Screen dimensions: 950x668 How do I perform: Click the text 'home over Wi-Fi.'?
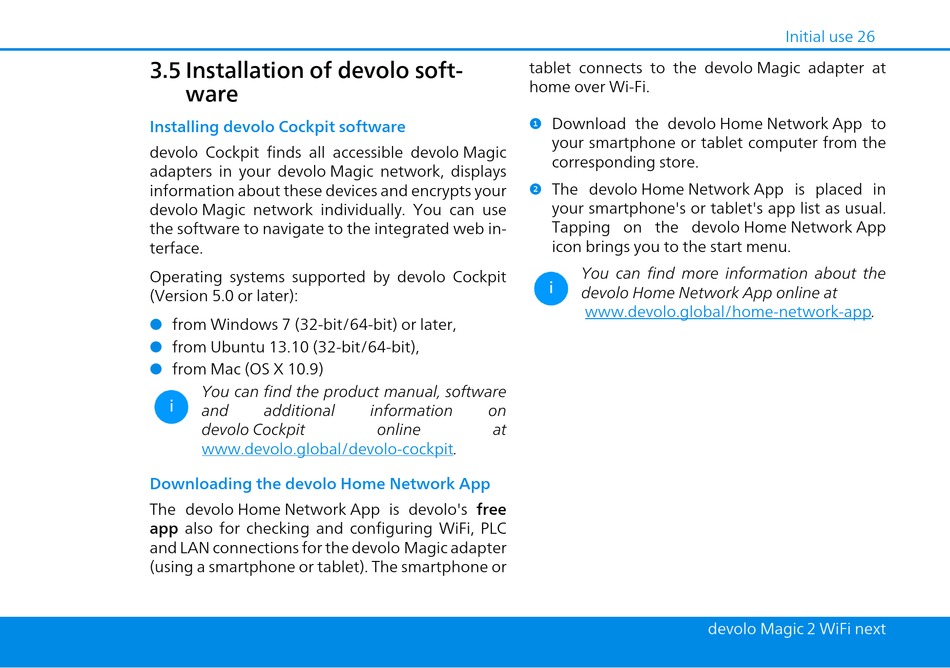pos(589,87)
